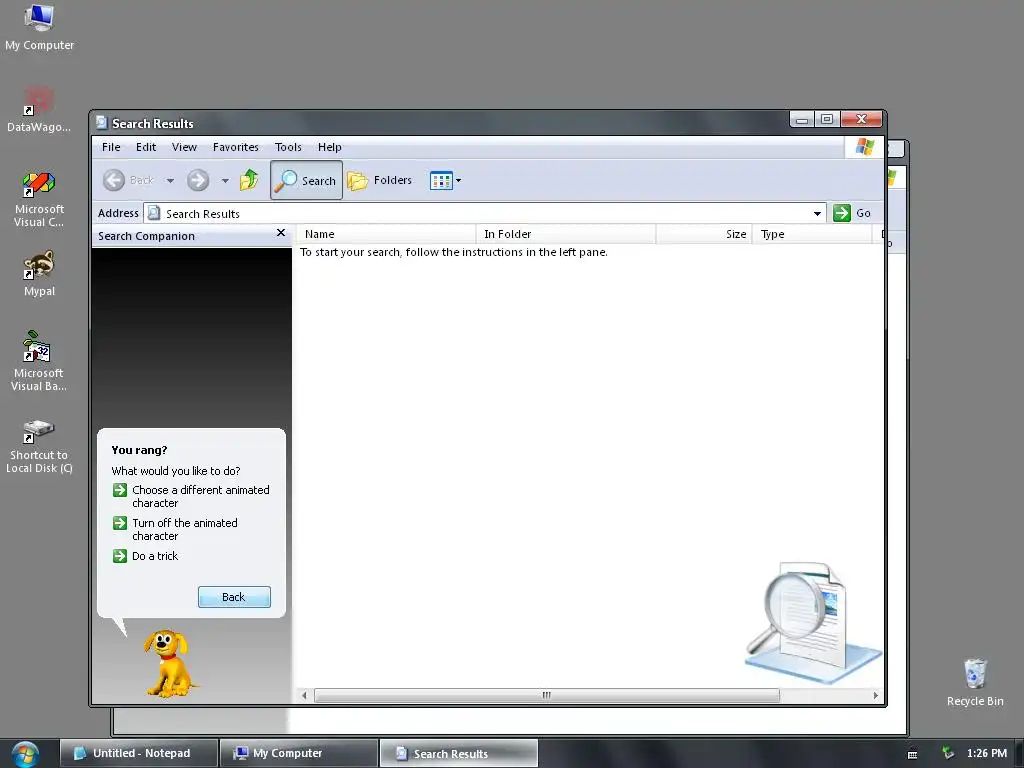The image size is (1024, 768).
Task: Go up one folder level icon
Action: tap(249, 180)
